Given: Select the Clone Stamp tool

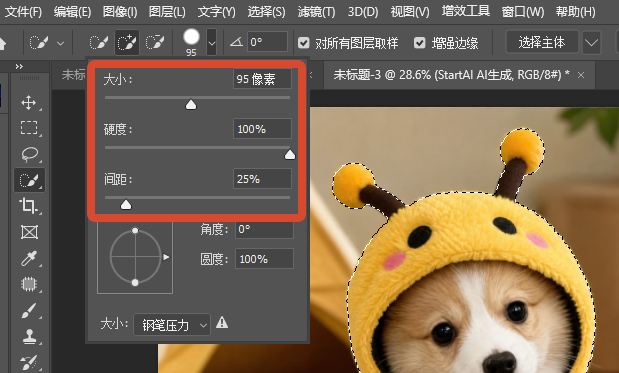Looking at the screenshot, I should [30, 337].
